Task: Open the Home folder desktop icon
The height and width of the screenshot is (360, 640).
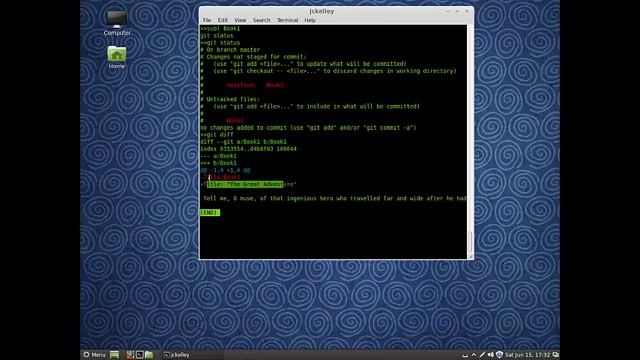Action: tap(117, 57)
